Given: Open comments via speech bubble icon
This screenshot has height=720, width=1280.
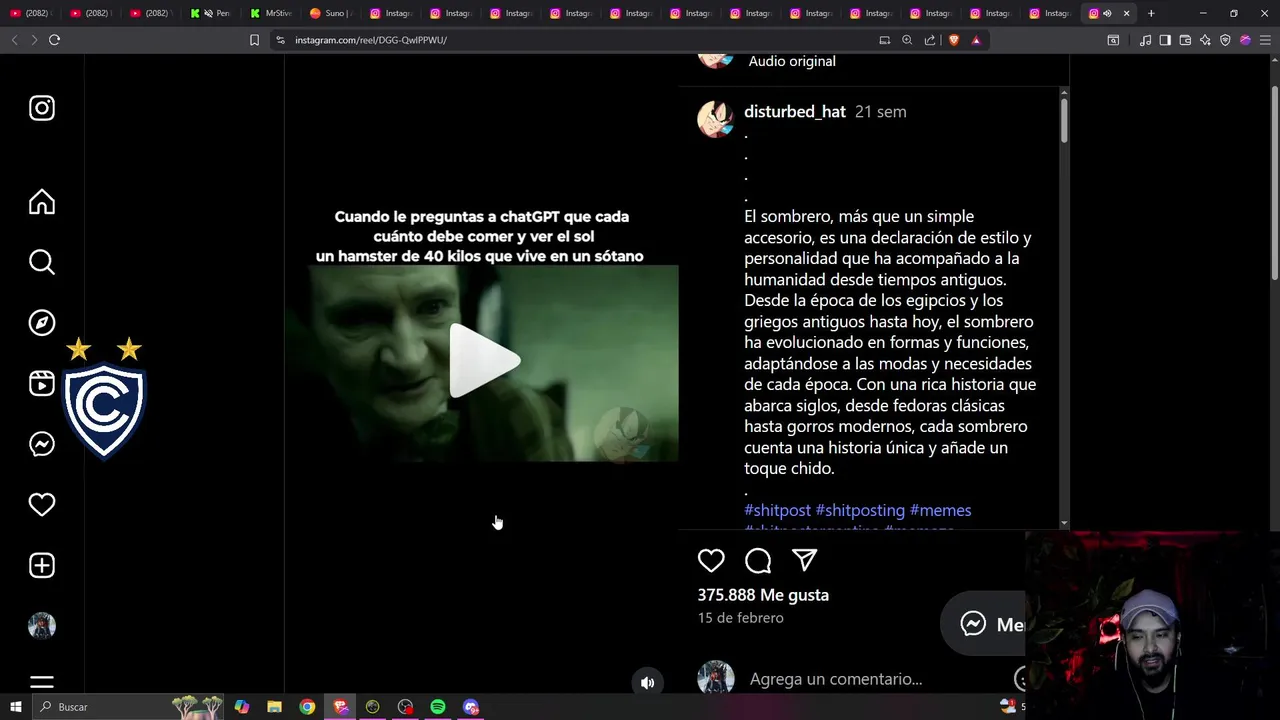Looking at the screenshot, I should click(758, 561).
